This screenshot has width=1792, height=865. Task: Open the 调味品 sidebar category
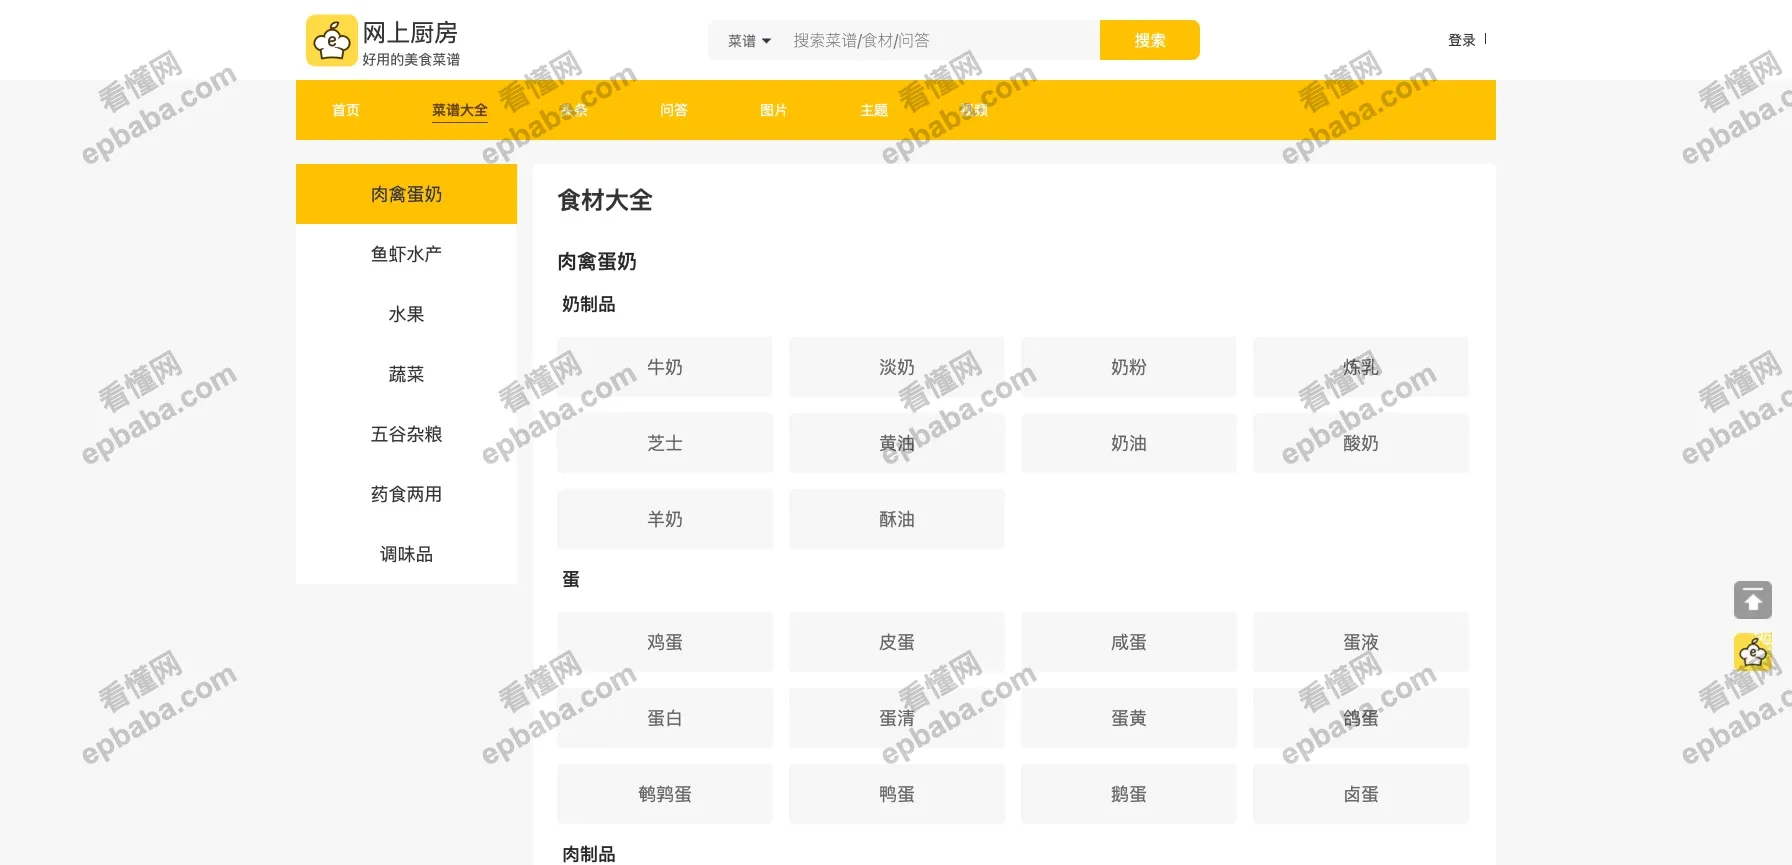tap(406, 554)
